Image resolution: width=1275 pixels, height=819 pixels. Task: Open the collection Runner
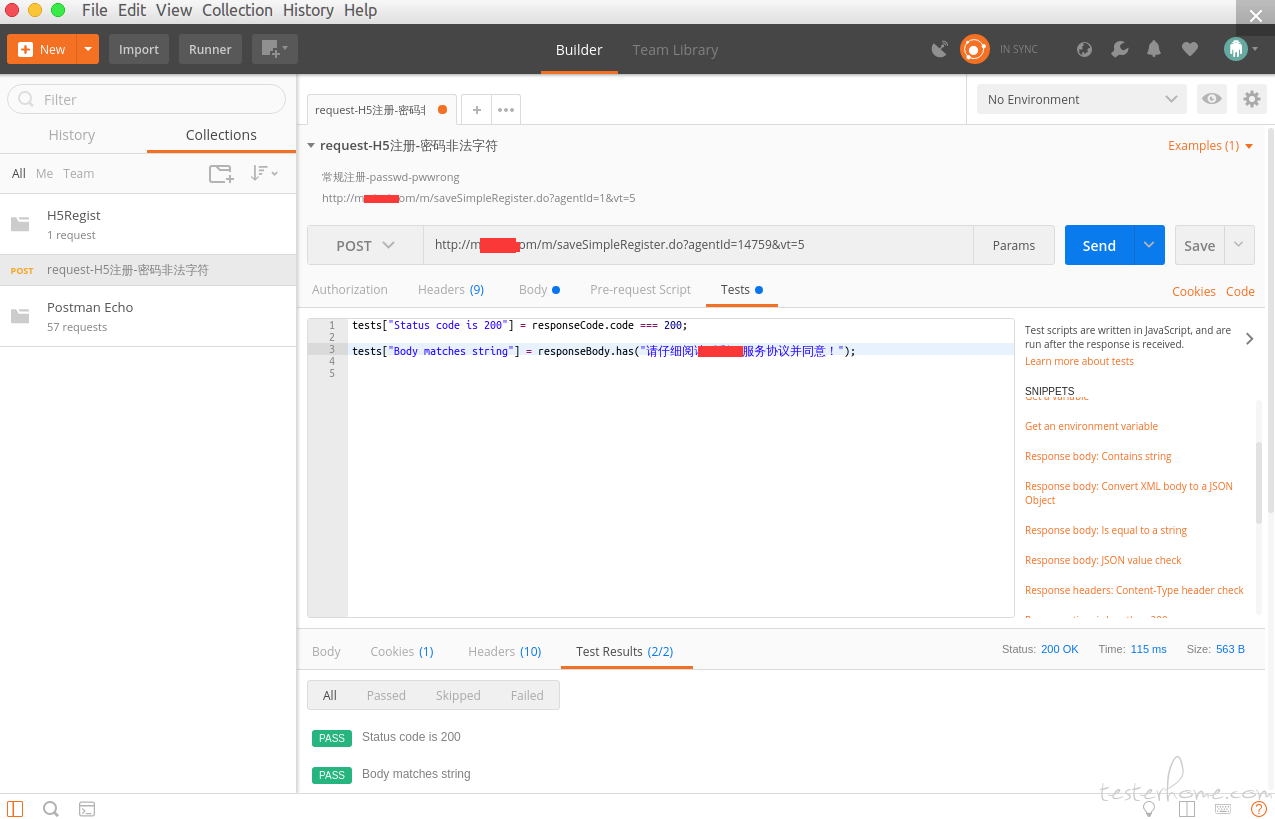[x=210, y=49]
